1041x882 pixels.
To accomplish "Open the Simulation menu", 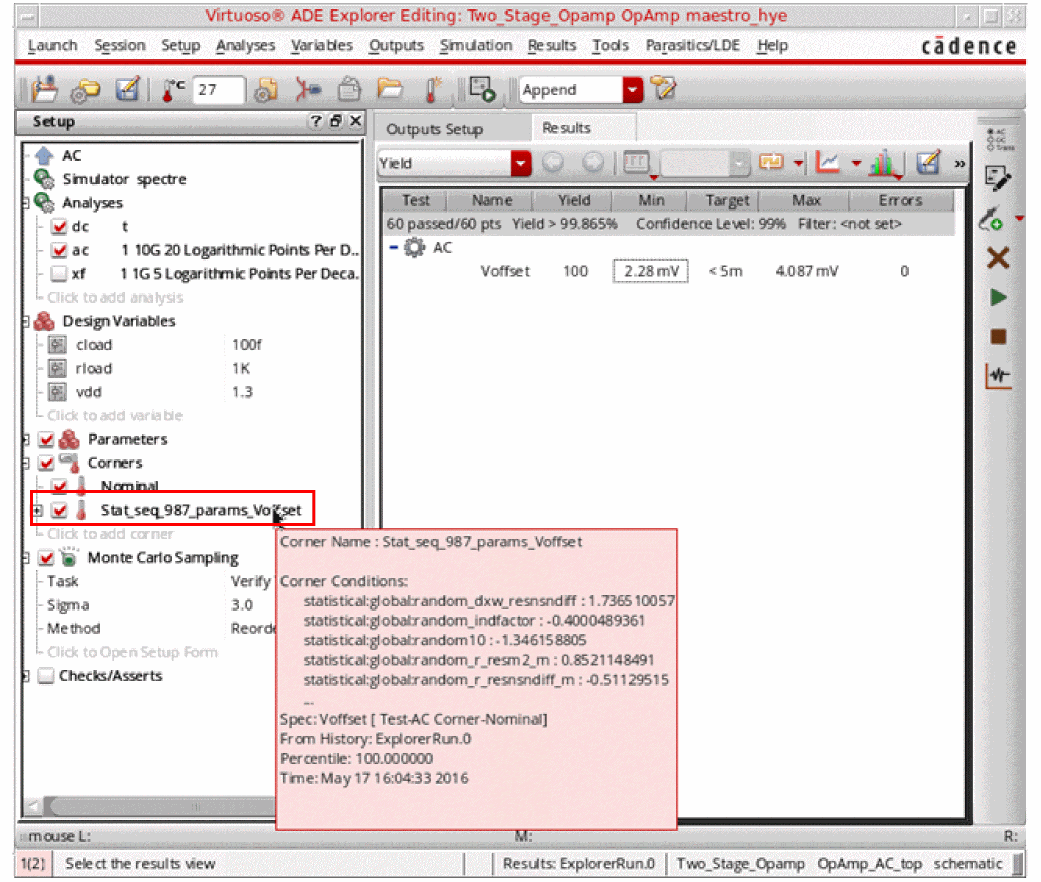I will coord(475,46).
